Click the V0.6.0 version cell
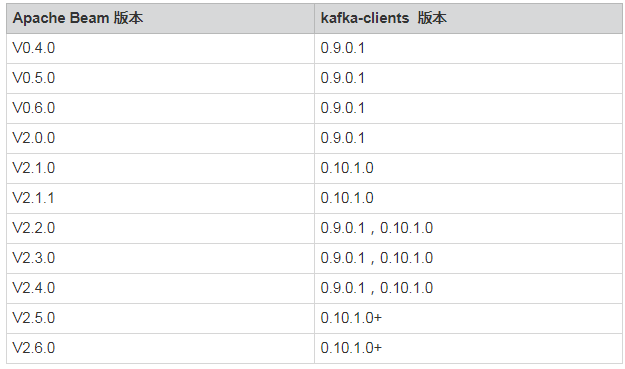Screen dimensions: 625x369 coord(160,108)
